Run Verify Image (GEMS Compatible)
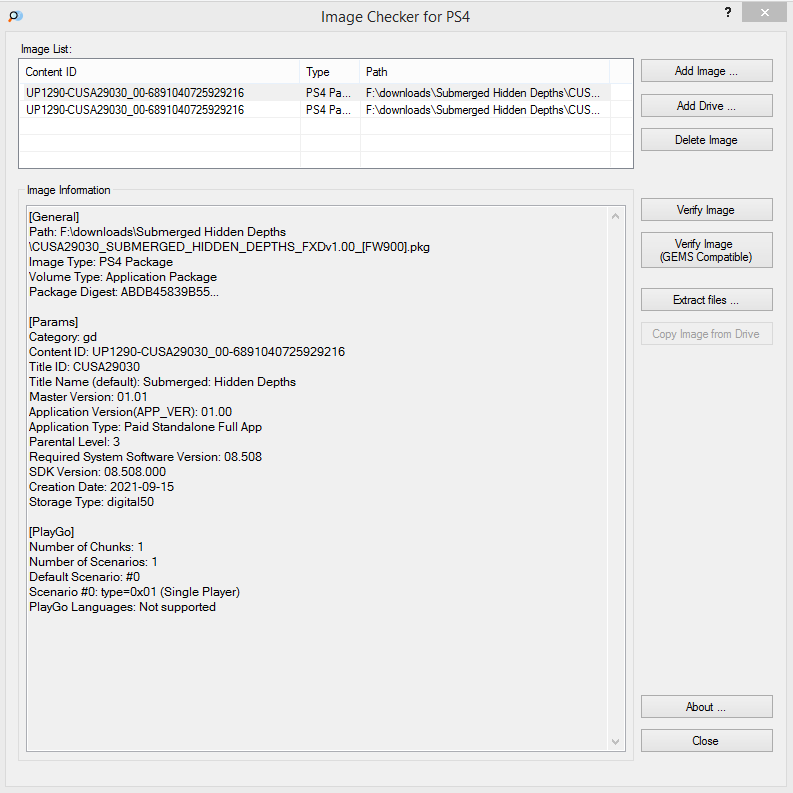The width and height of the screenshot is (793, 793). (x=707, y=250)
